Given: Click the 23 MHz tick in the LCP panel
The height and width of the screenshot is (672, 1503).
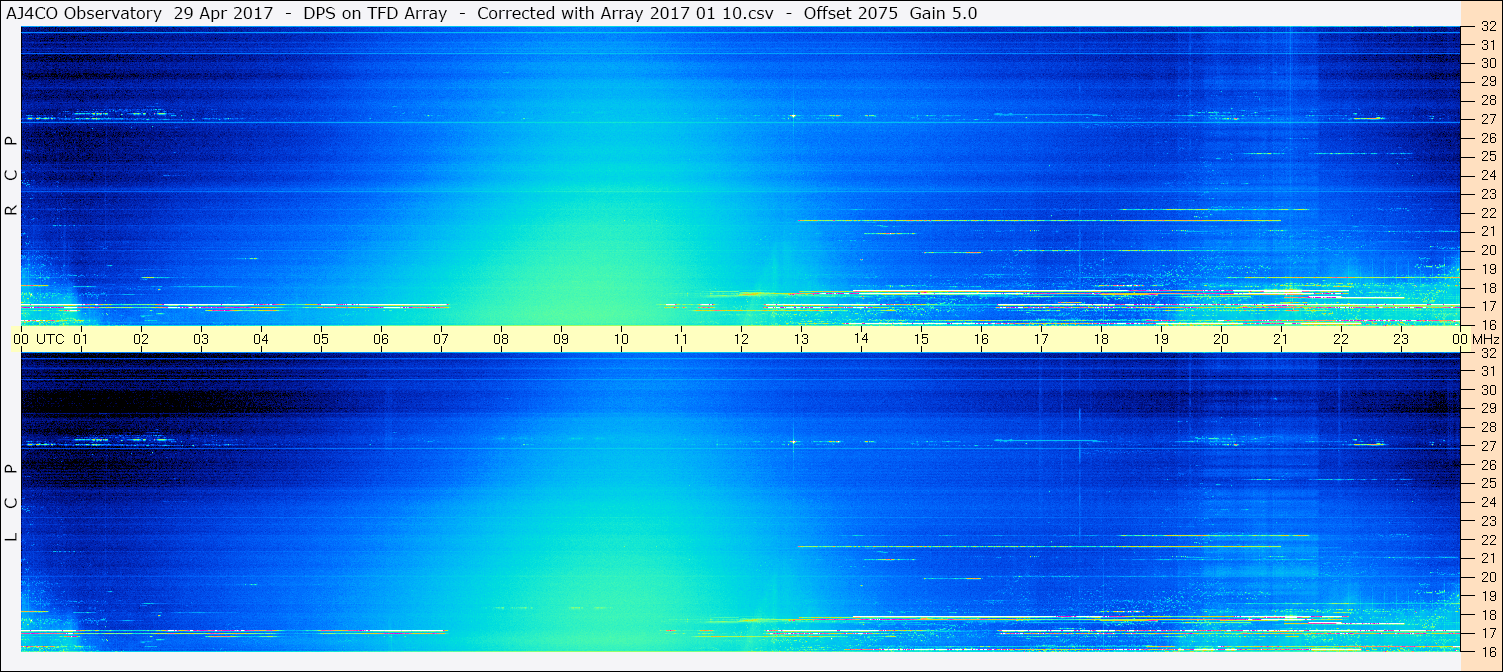Looking at the screenshot, I should point(1487,521).
